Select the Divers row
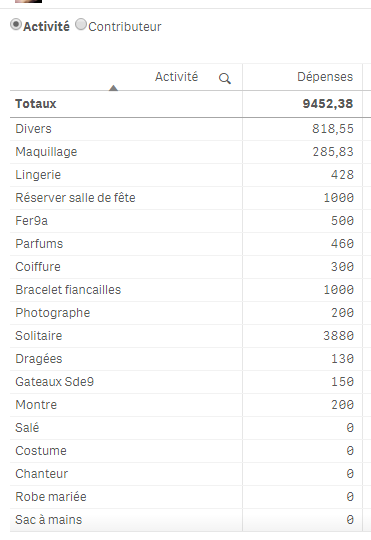Image resolution: width=371 pixels, height=540 pixels. pyautogui.click(x=186, y=129)
